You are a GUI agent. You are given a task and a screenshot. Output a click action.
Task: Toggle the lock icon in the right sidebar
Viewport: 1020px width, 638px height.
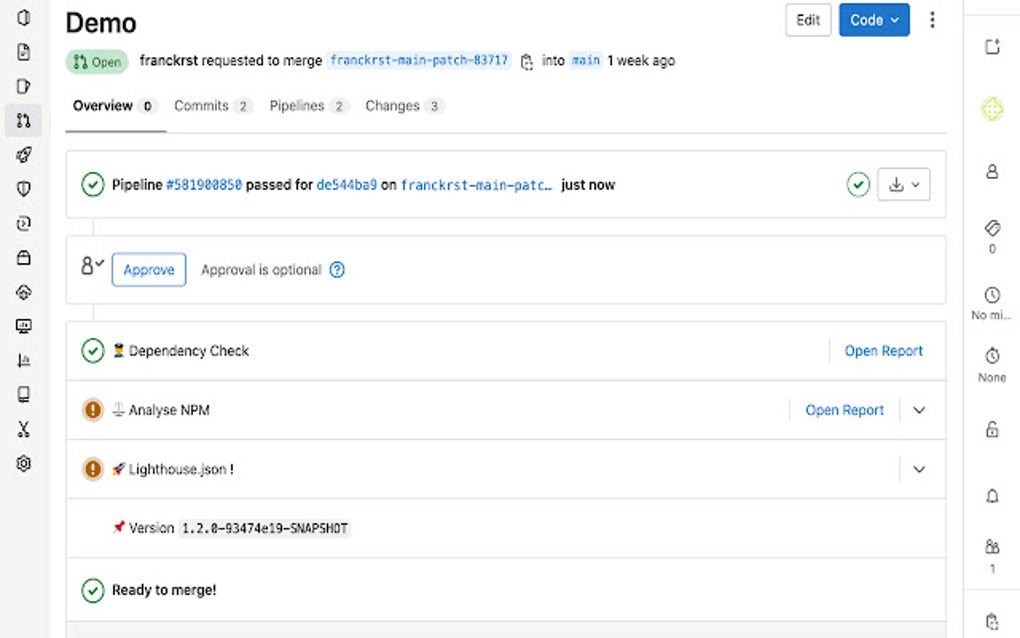point(990,430)
